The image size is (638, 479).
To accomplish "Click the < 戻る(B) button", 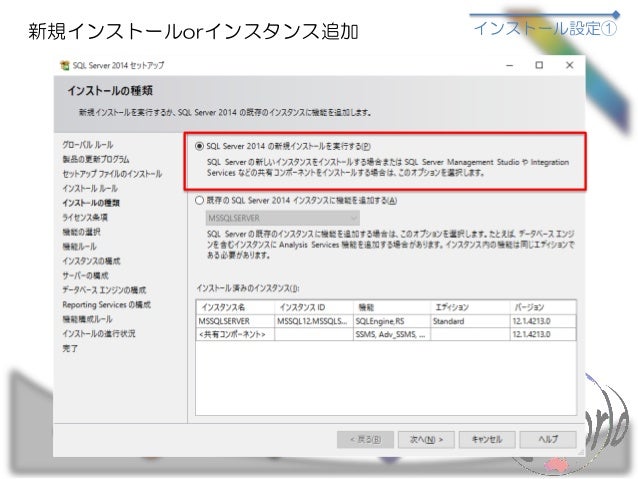I will (365, 440).
